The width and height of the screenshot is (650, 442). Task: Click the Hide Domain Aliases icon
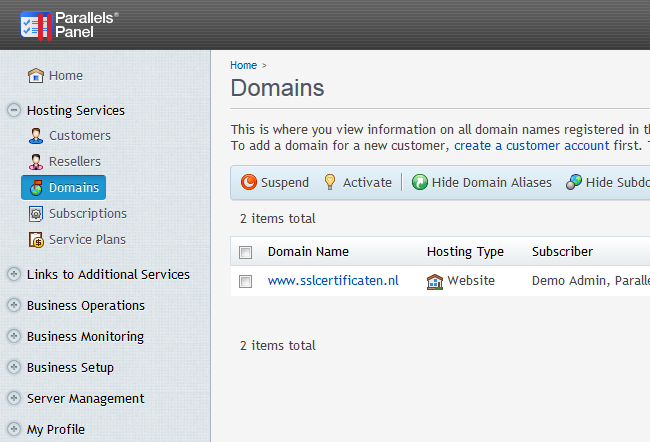[420, 183]
